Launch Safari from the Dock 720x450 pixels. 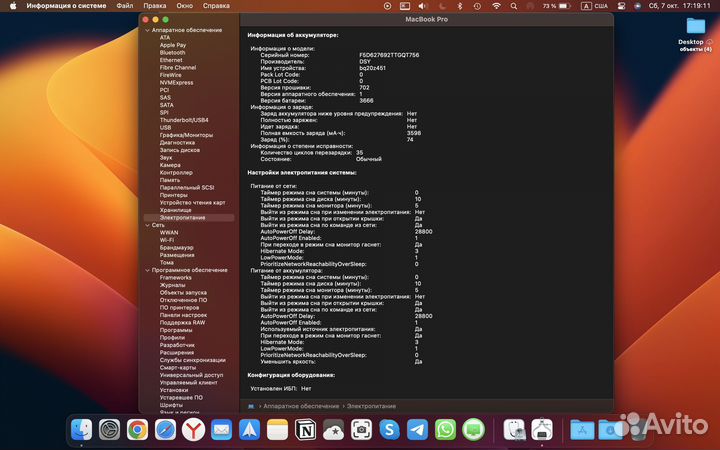(x=165, y=430)
